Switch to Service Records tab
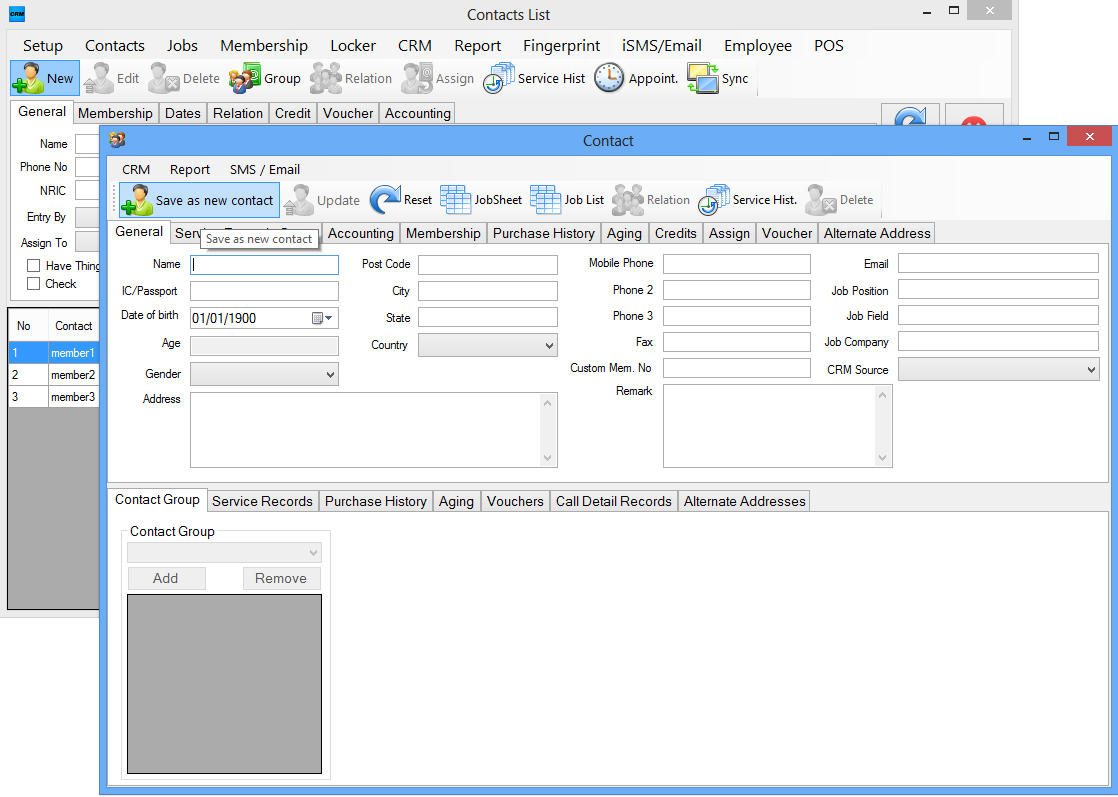The image size is (1118, 797). [x=262, y=501]
